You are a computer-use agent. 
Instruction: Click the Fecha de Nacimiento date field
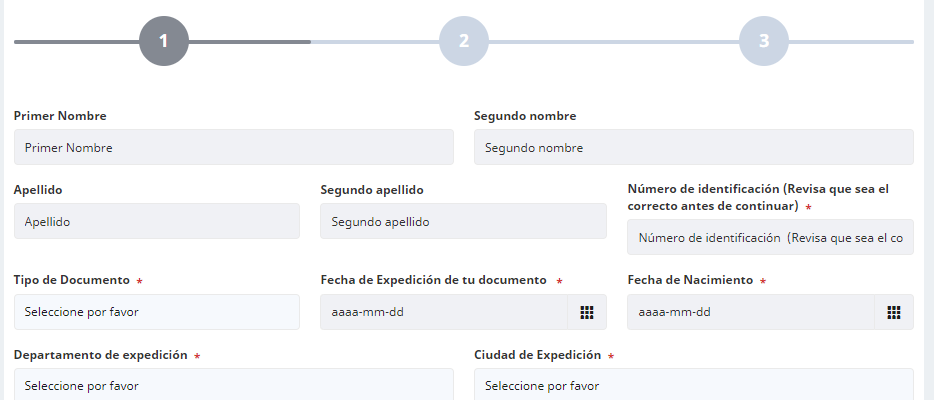point(751,312)
